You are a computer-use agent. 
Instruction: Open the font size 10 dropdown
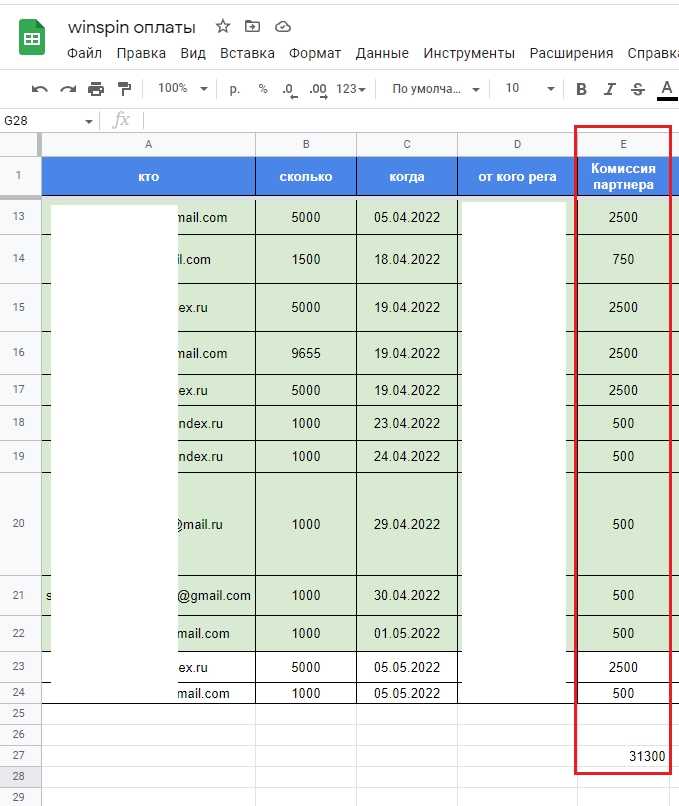point(525,89)
